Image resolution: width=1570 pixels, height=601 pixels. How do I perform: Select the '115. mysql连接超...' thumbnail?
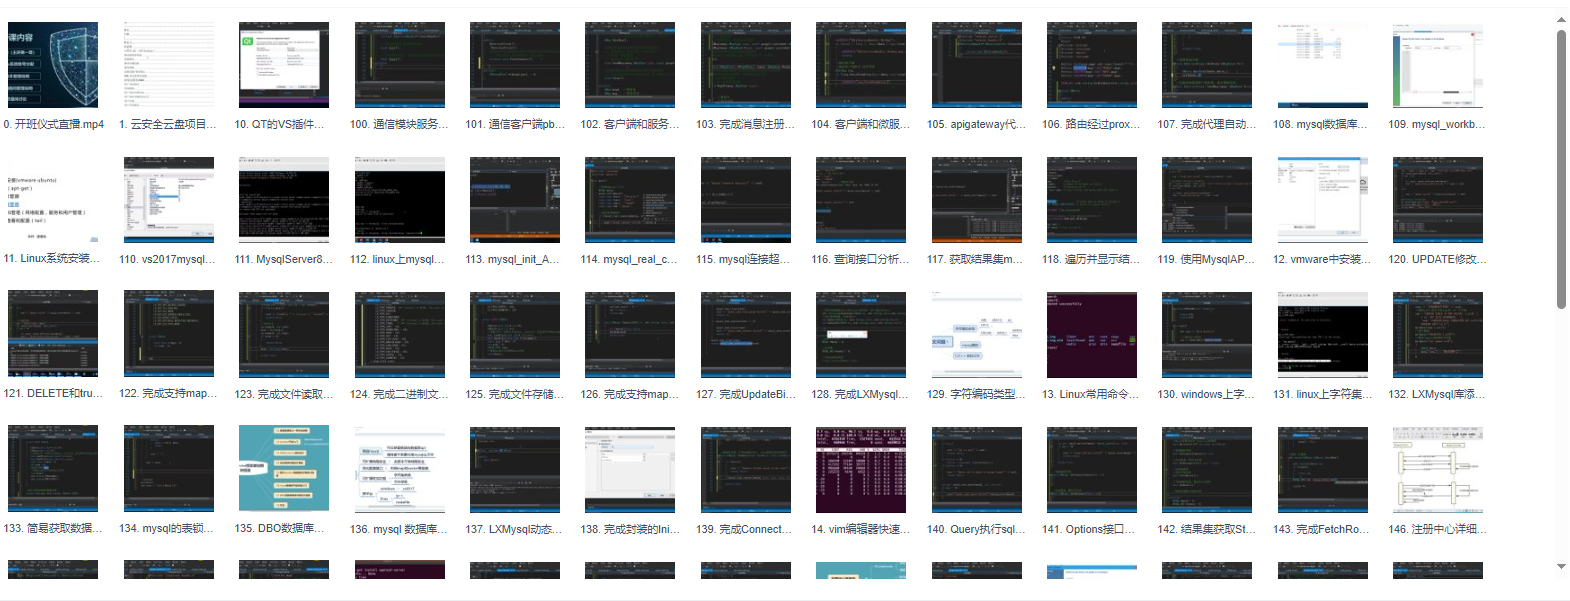point(746,200)
